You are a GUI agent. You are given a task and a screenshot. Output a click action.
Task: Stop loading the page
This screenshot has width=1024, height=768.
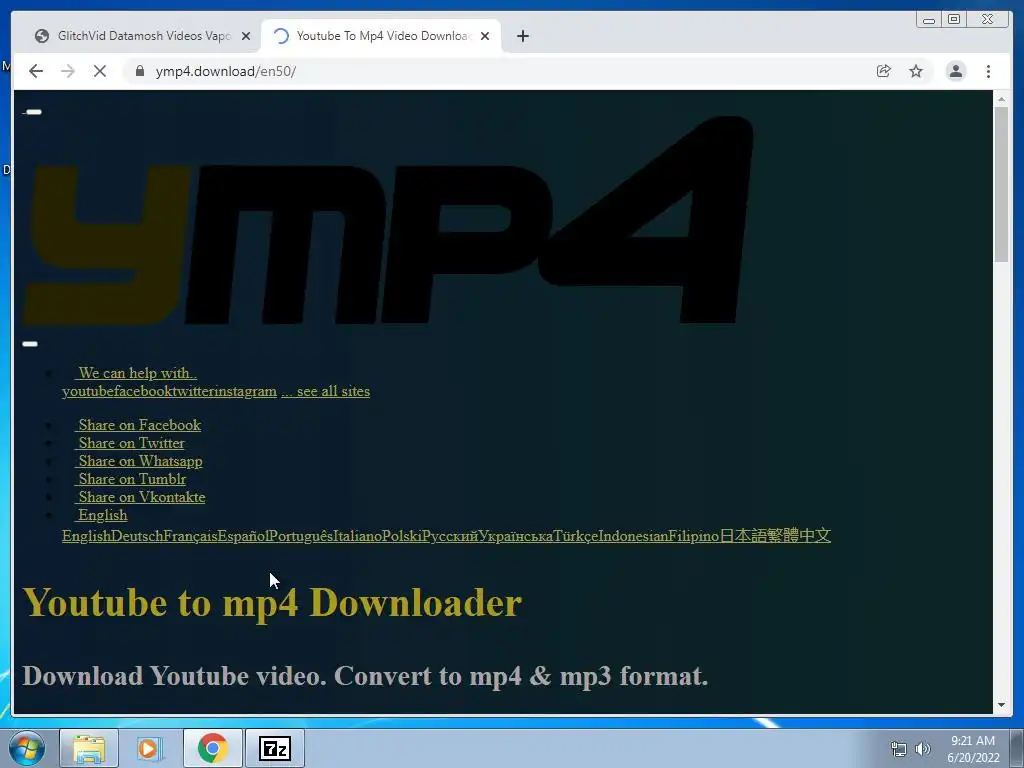coord(99,71)
